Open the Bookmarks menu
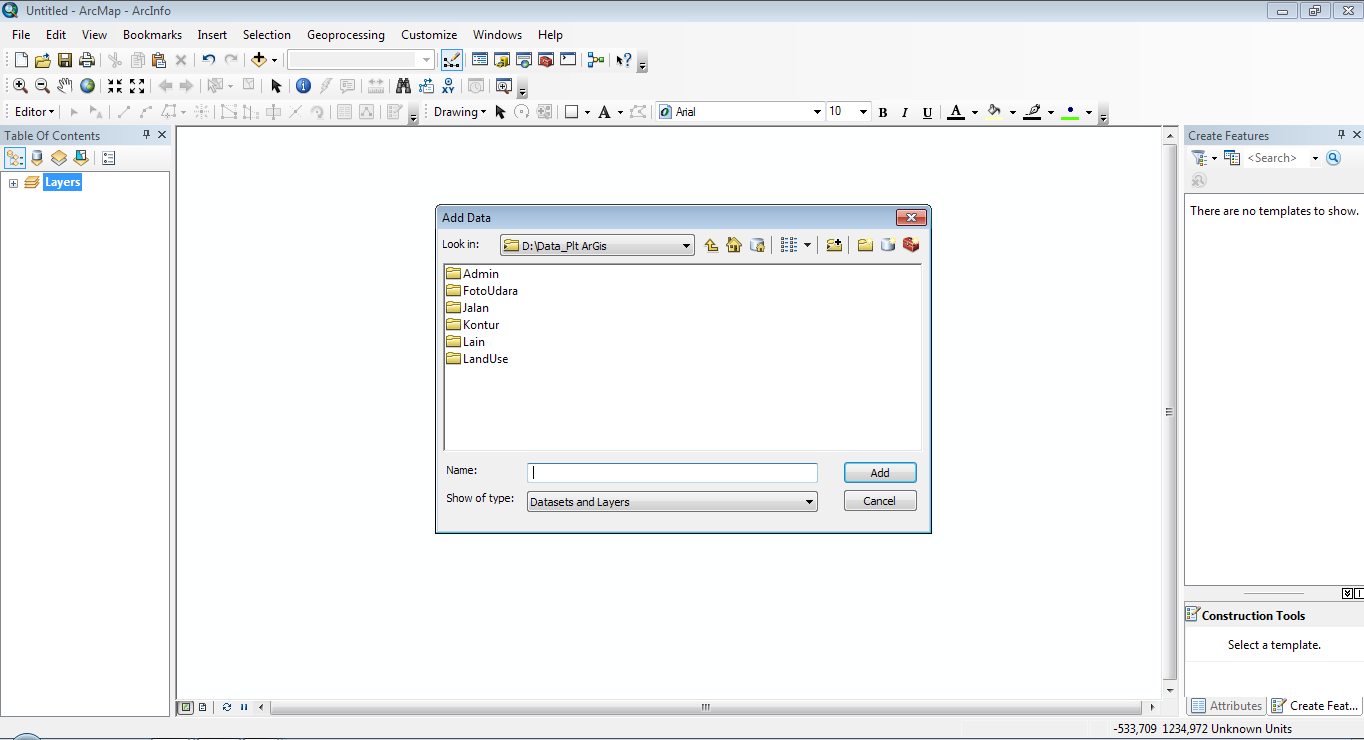Image resolution: width=1364 pixels, height=740 pixels. (x=152, y=35)
